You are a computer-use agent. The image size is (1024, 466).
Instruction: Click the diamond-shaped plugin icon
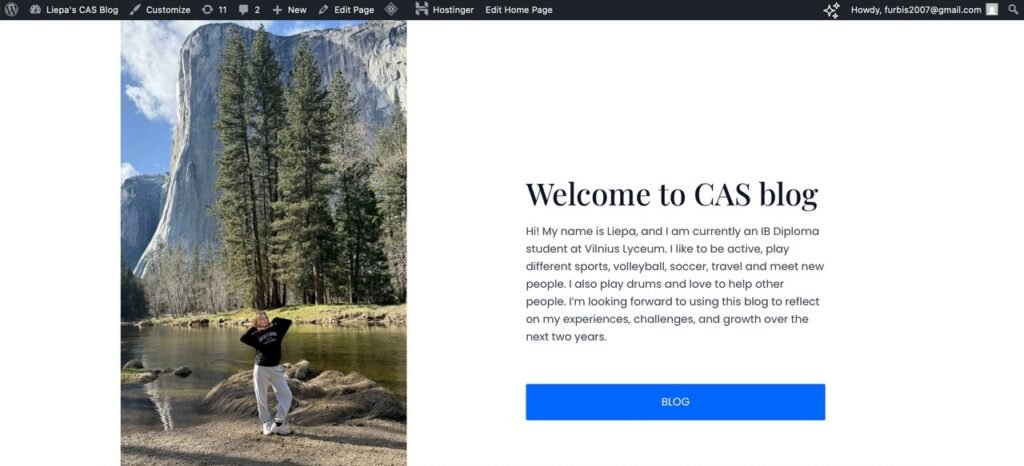tap(391, 10)
